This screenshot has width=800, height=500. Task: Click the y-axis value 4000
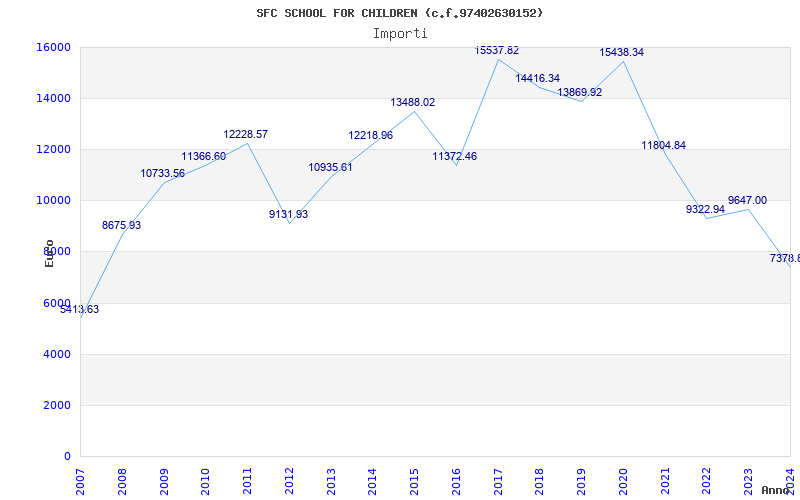(x=56, y=354)
